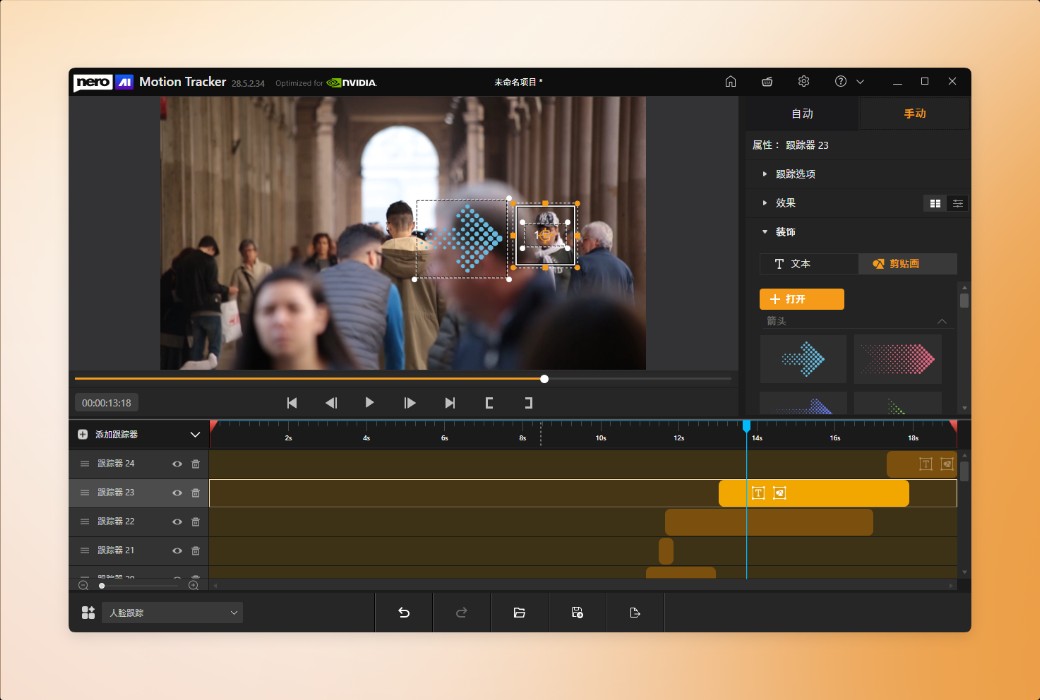1040x700 pixels.
Task: Click the orange 打开 button
Action: (802, 298)
